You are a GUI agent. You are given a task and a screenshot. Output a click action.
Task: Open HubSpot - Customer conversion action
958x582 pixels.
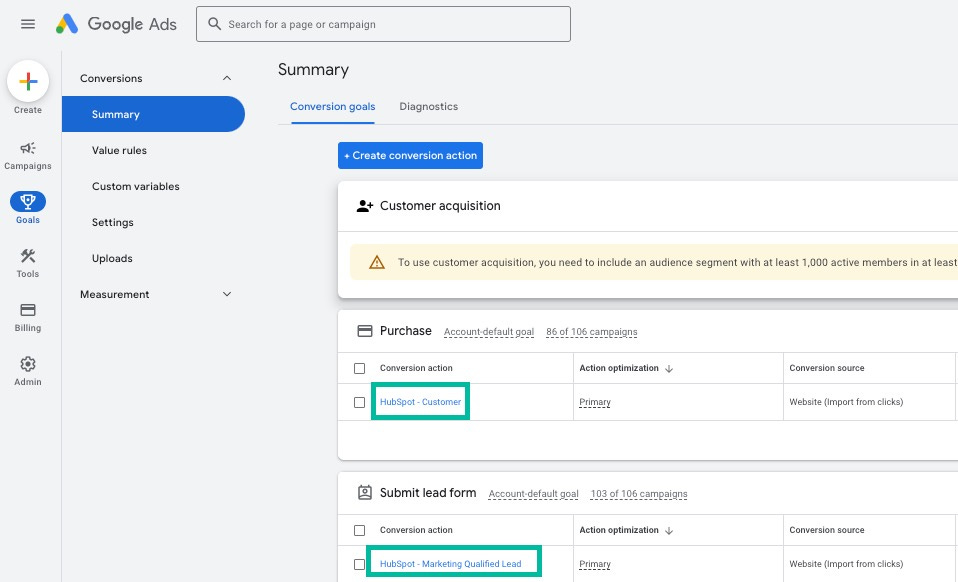coord(420,402)
